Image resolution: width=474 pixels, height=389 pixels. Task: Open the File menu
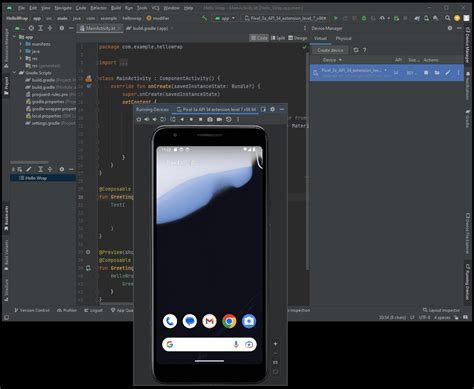pos(21,8)
